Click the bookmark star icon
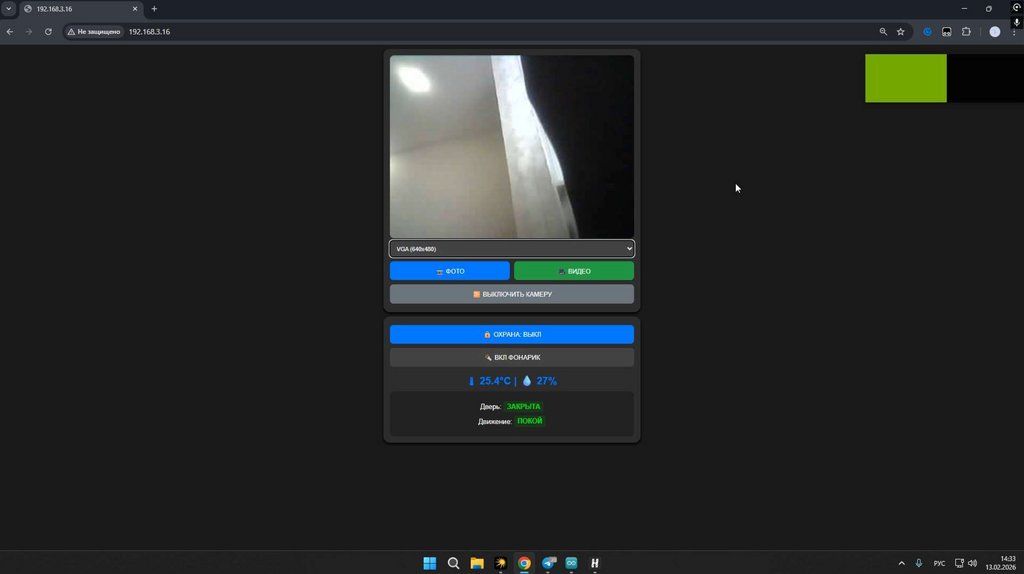1024x574 pixels. pyautogui.click(x=900, y=32)
